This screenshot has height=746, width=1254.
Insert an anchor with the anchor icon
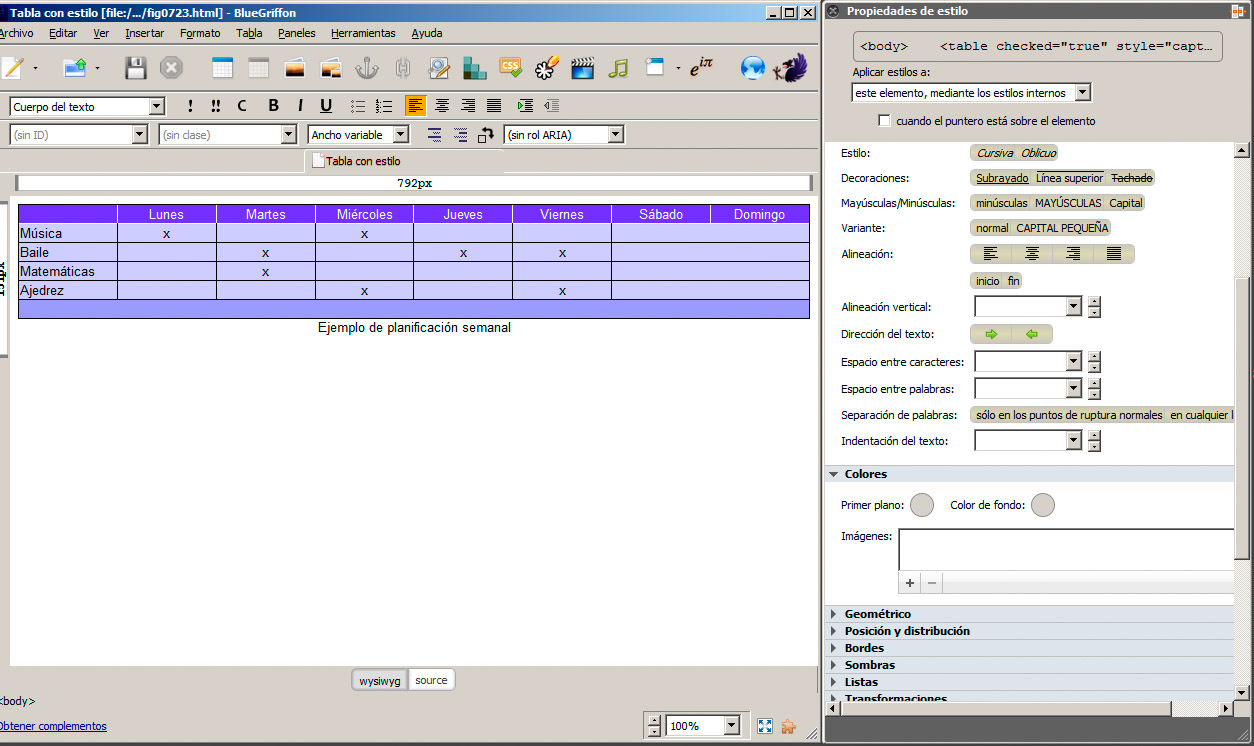367,68
